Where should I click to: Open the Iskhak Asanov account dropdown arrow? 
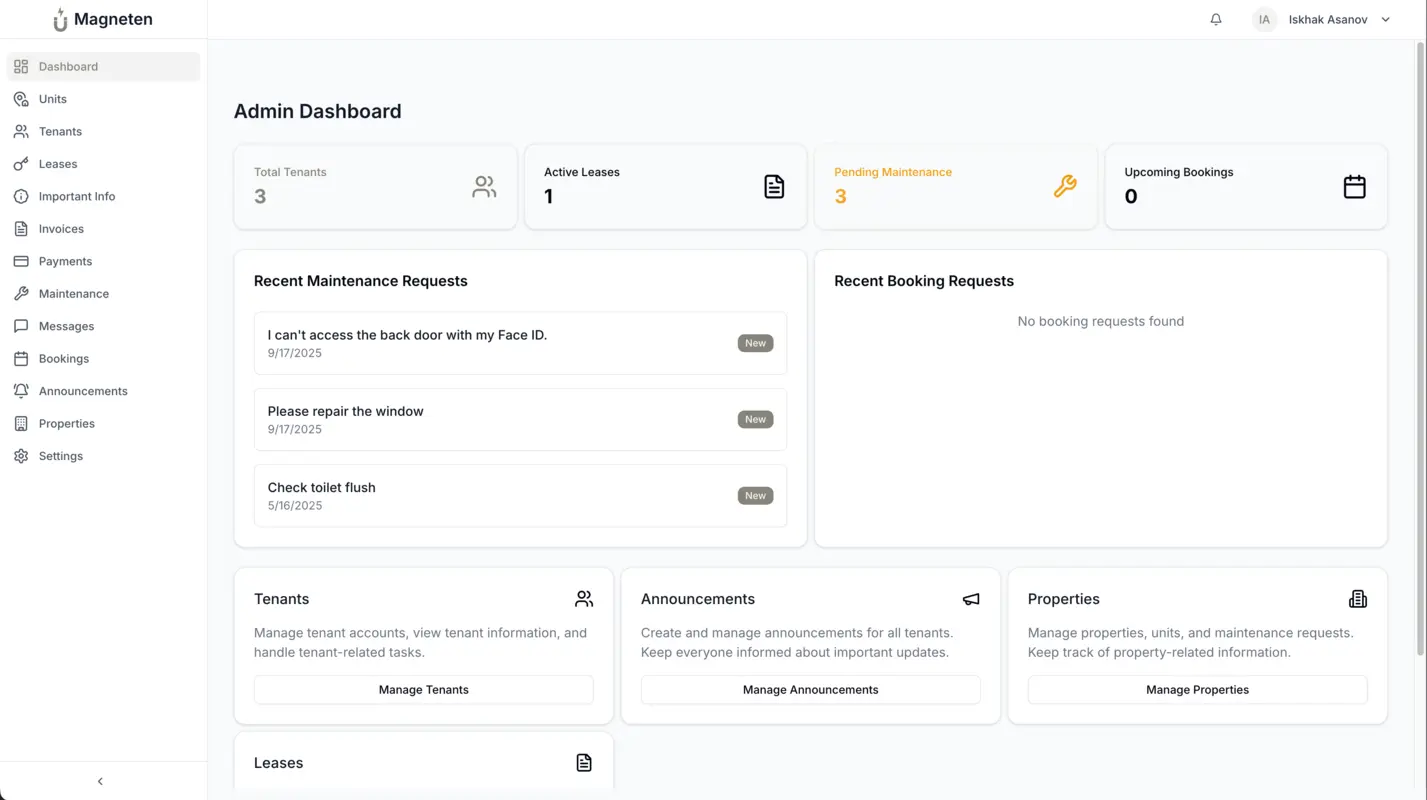[x=1385, y=19]
